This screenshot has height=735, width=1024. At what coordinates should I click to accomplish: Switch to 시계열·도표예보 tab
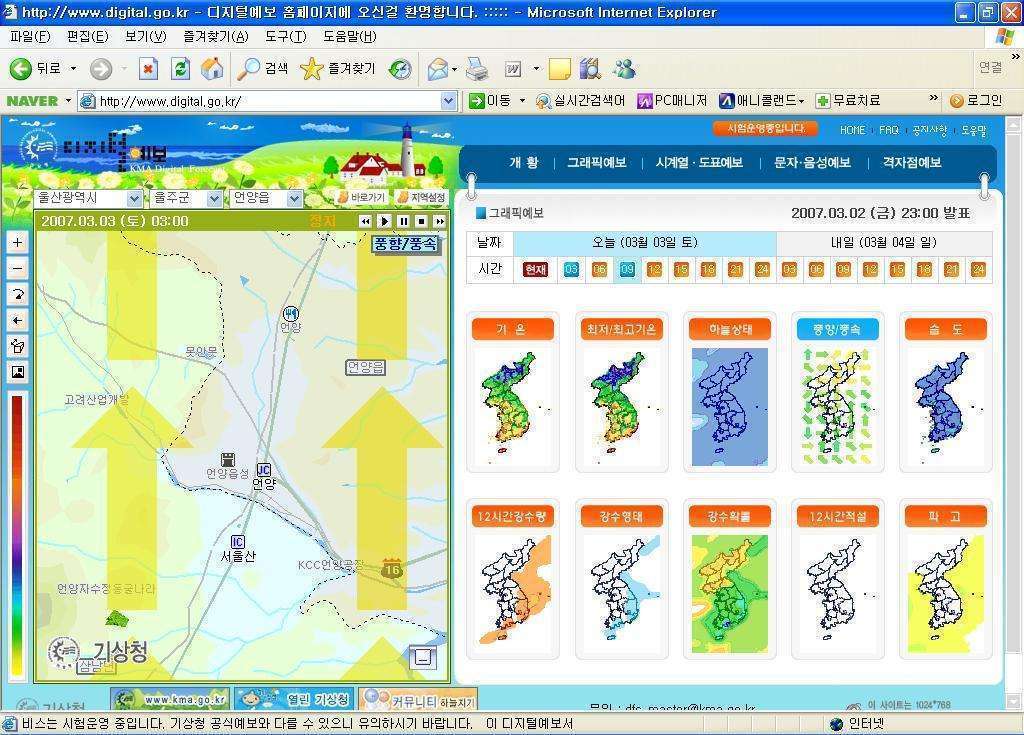(x=699, y=163)
